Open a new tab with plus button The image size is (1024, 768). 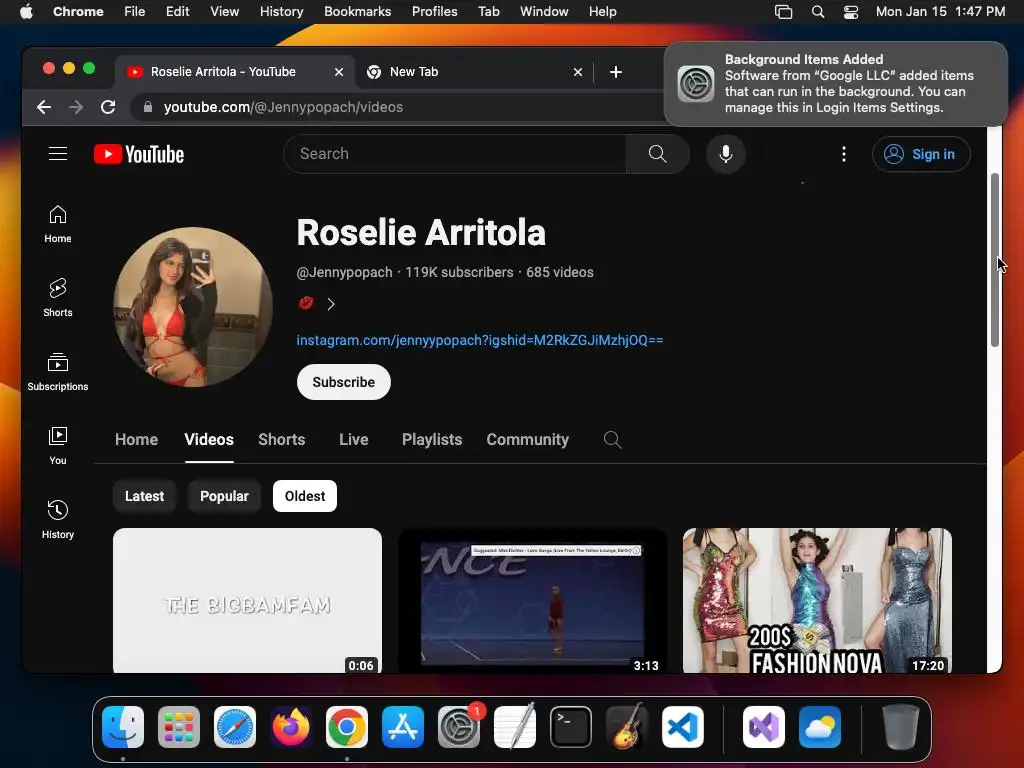[615, 72]
